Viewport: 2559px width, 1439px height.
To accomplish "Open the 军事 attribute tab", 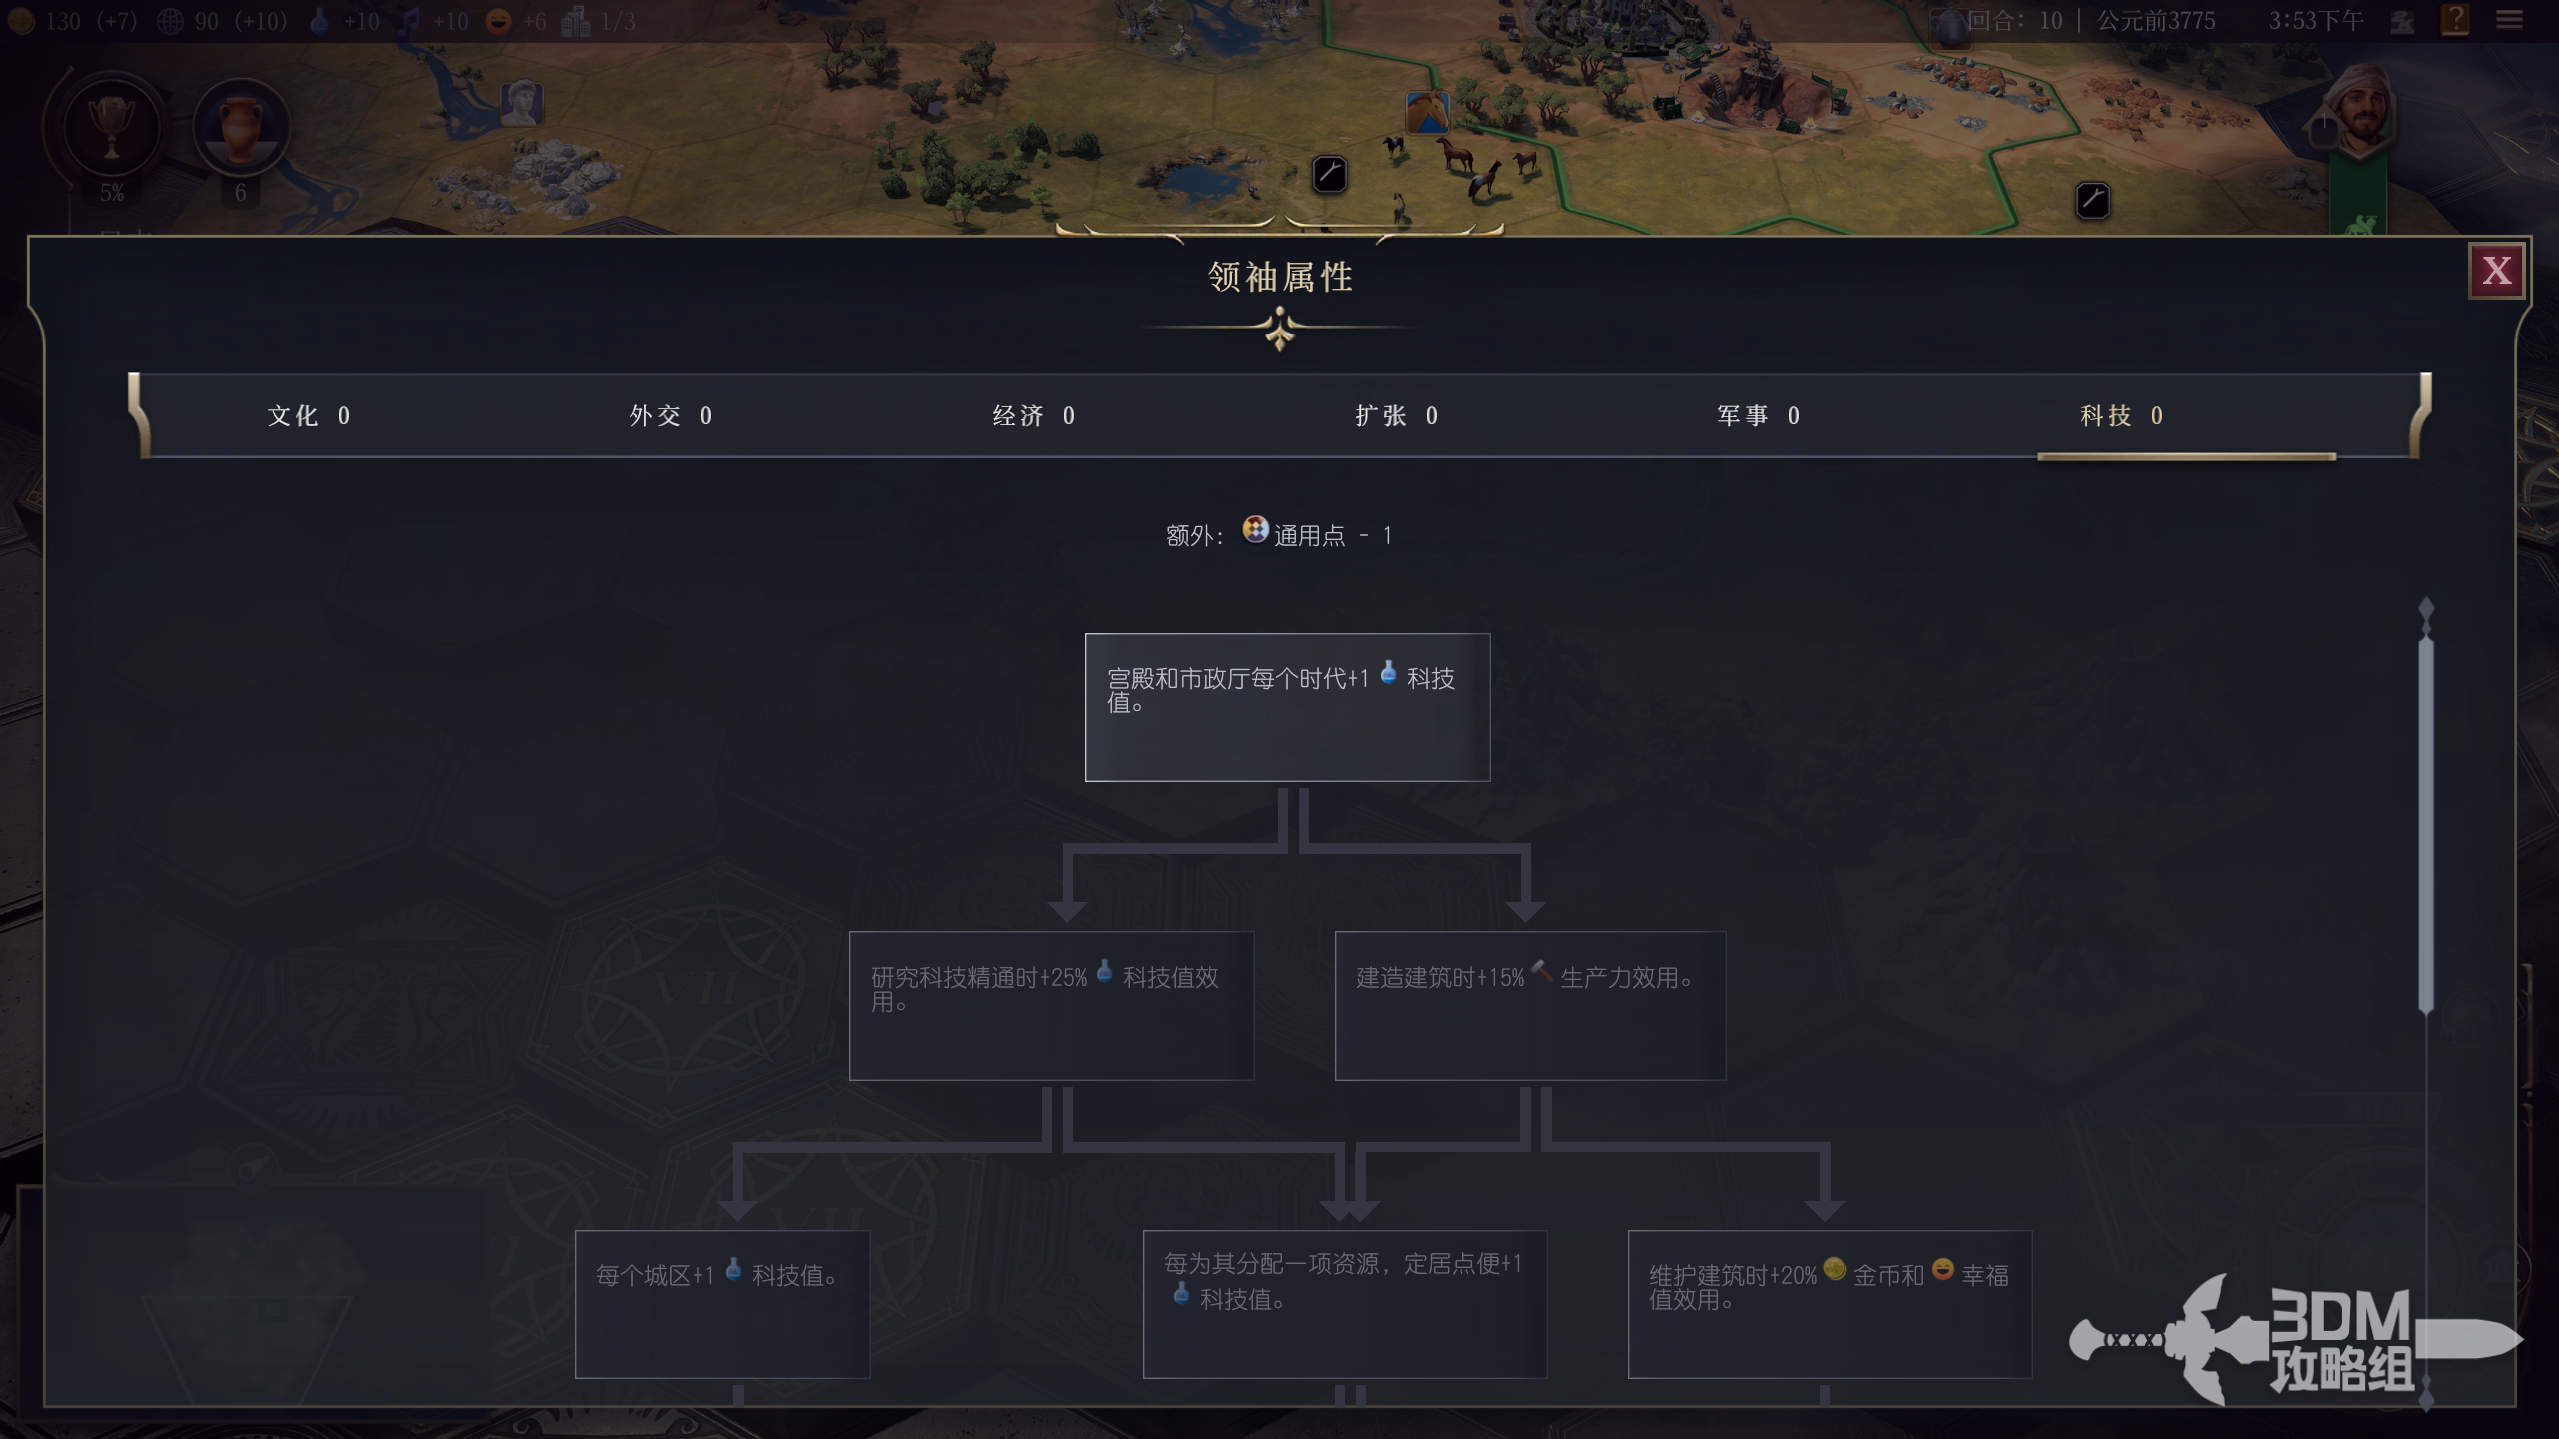I will pos(1759,416).
